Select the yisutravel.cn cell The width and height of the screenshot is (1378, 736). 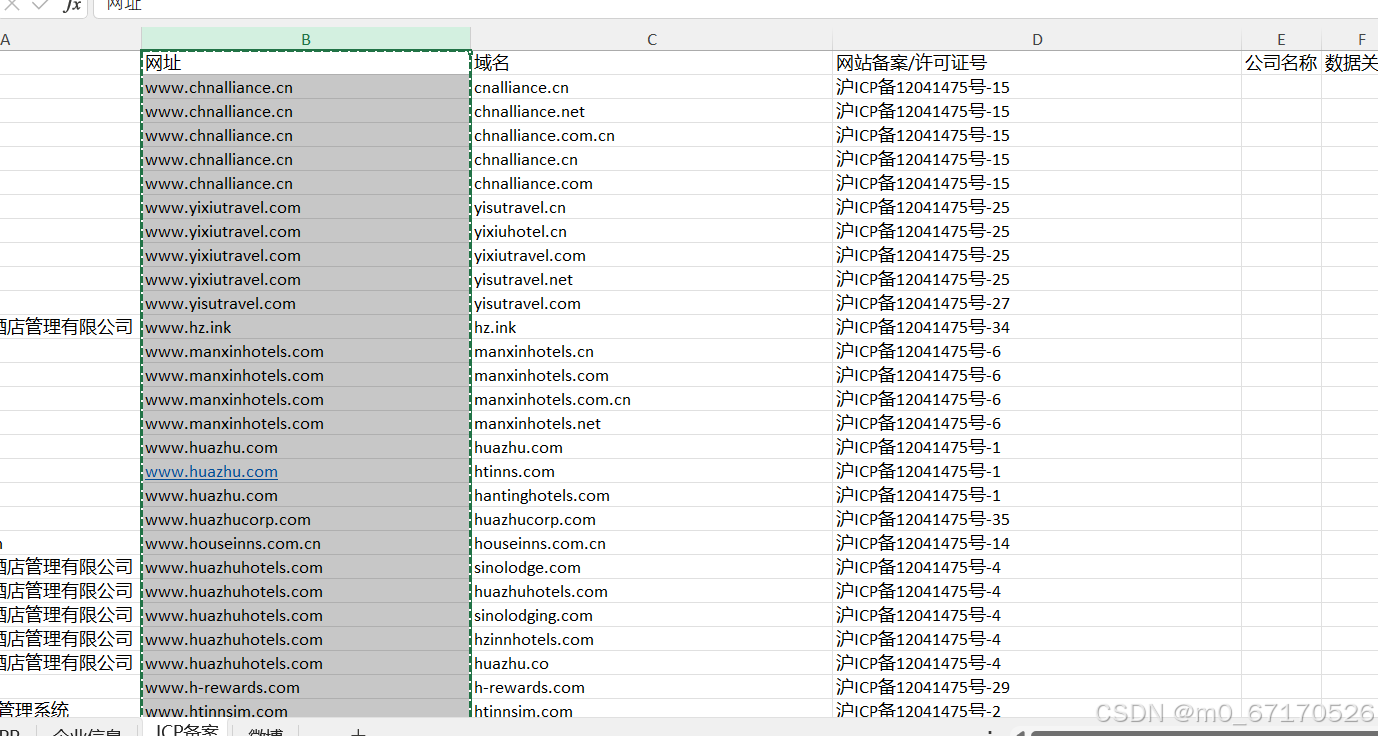(652, 207)
